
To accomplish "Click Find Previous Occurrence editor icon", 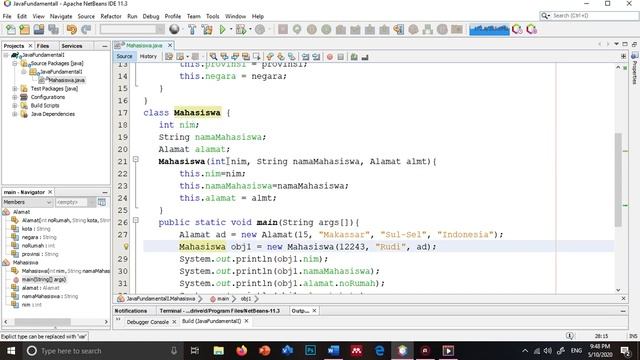I will (x=224, y=57).
